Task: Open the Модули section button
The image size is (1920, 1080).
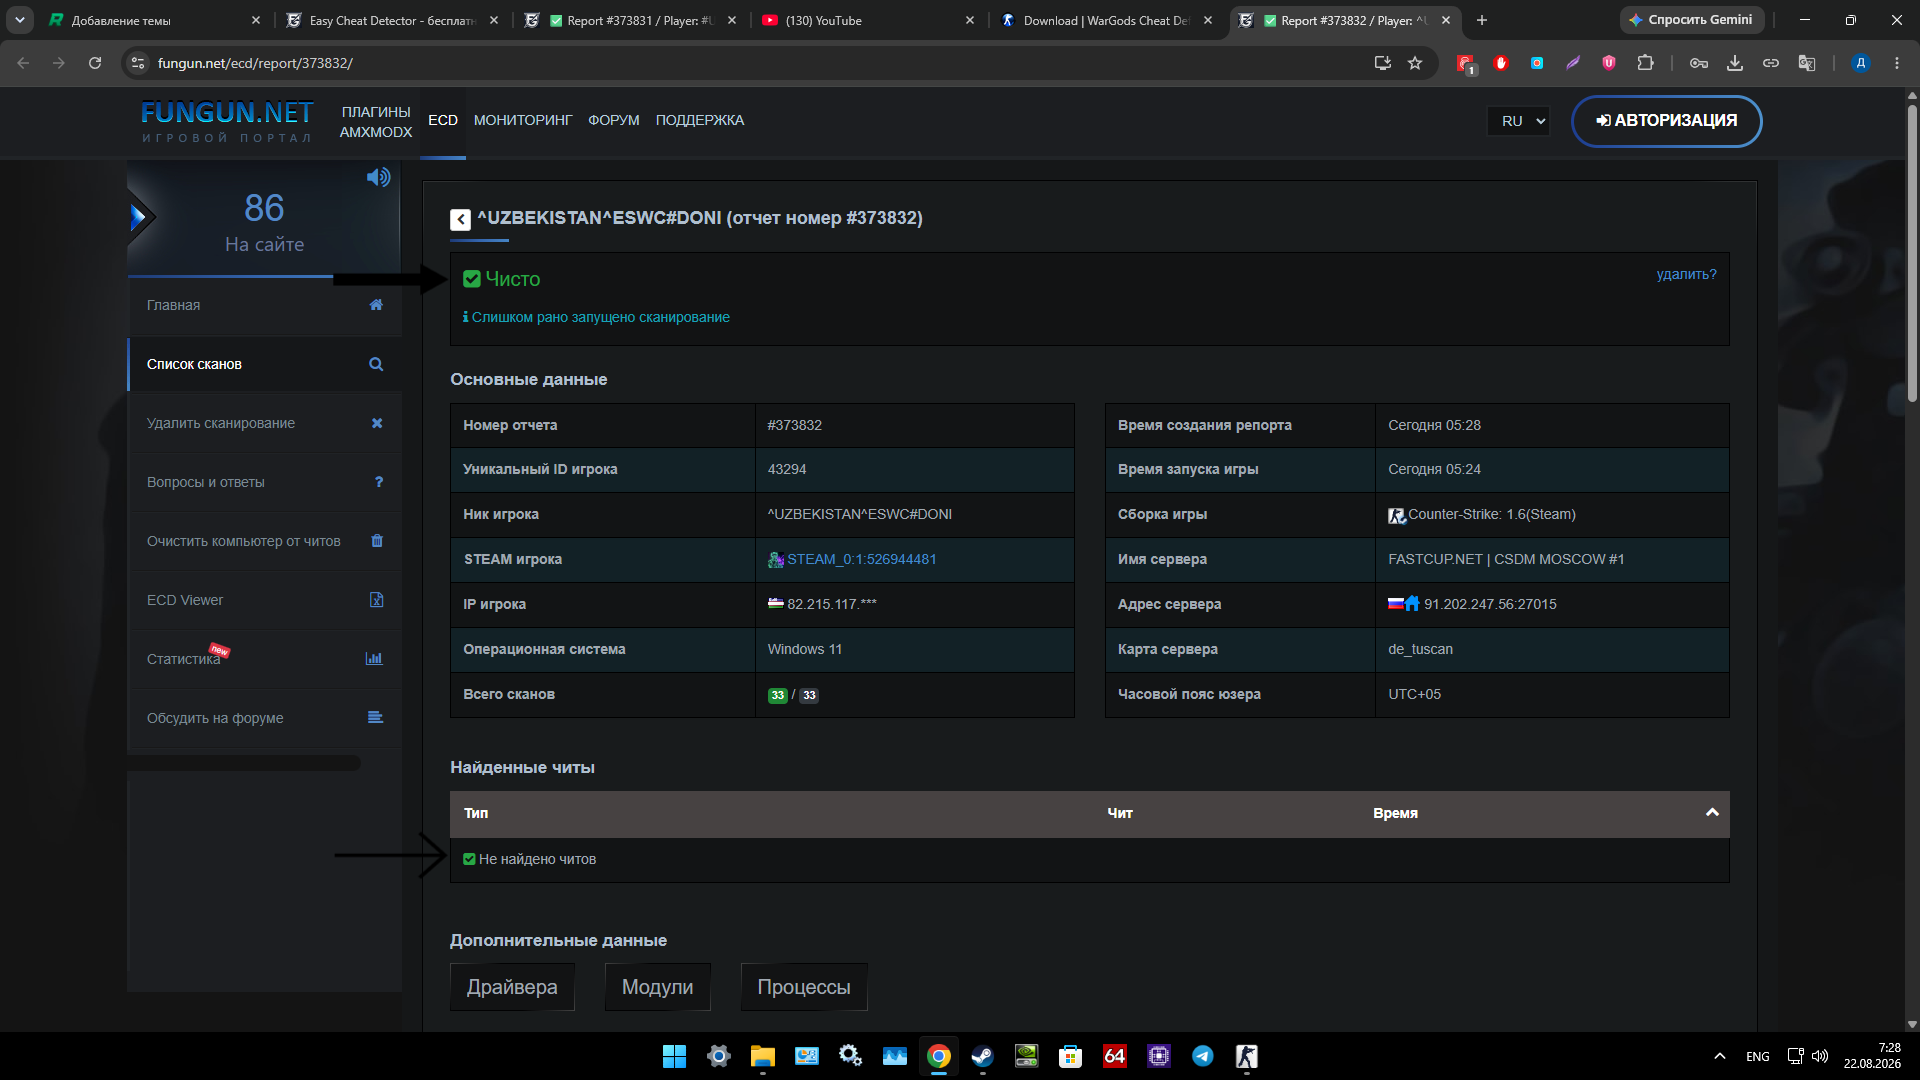Action: pos(657,987)
